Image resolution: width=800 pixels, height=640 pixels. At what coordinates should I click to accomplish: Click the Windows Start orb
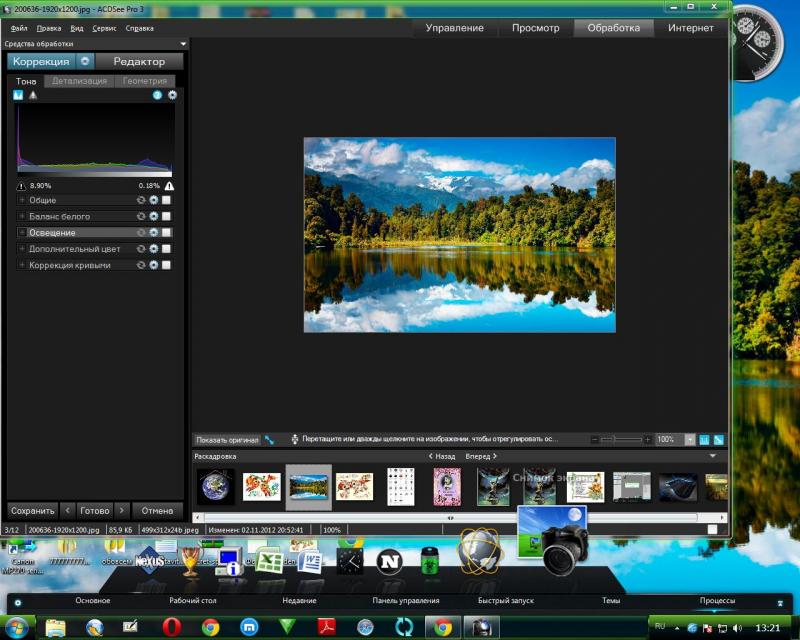[17, 627]
